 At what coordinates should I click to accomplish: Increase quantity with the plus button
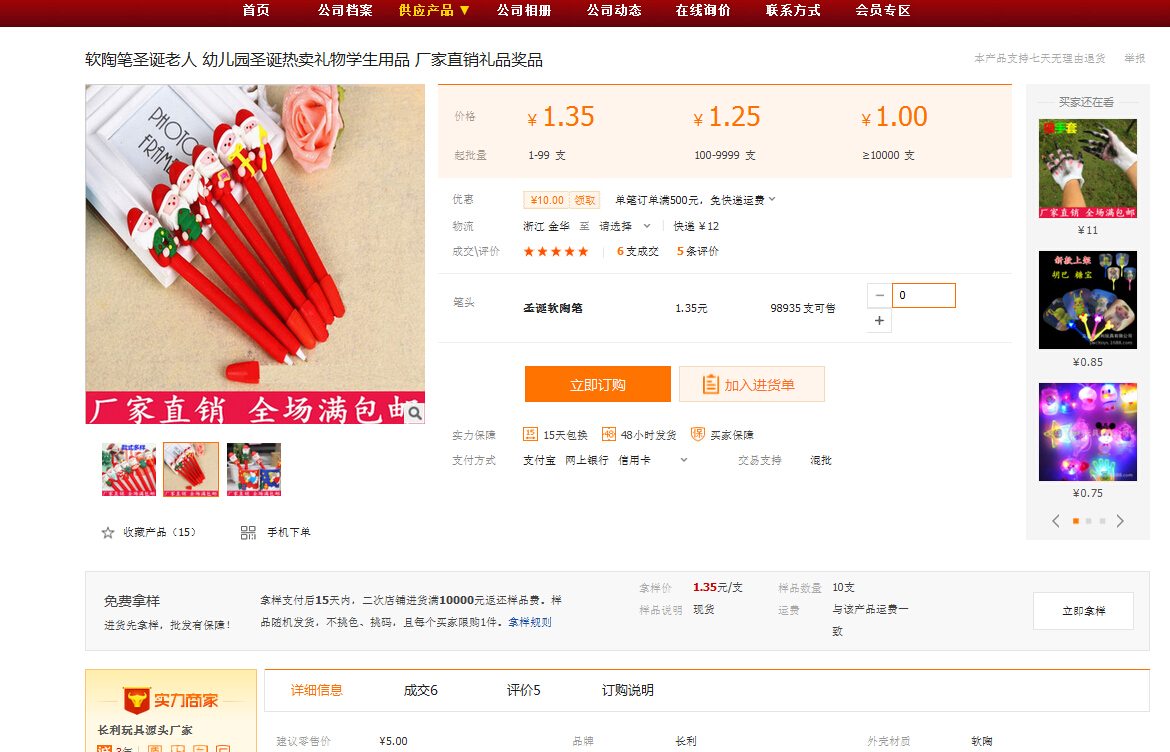pyautogui.click(x=879, y=321)
